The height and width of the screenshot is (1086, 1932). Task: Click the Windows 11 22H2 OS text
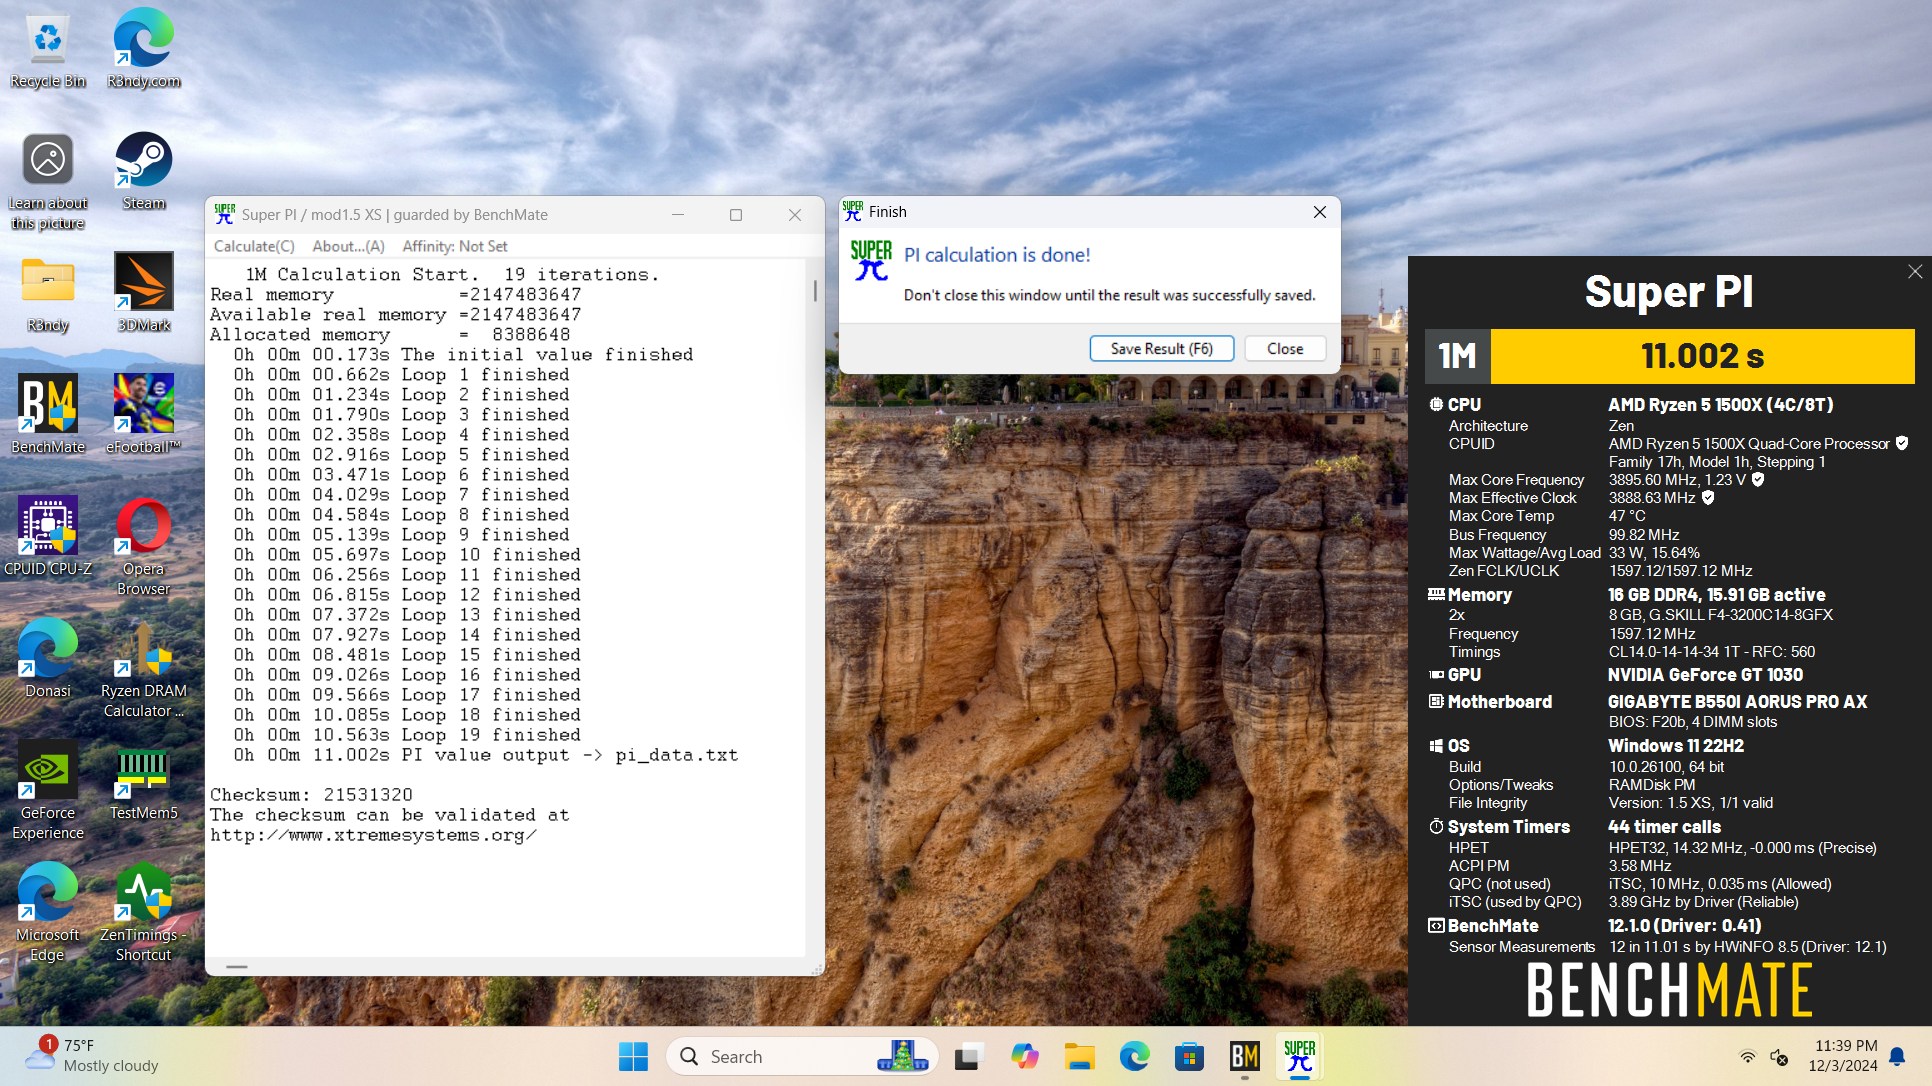pyautogui.click(x=1675, y=746)
